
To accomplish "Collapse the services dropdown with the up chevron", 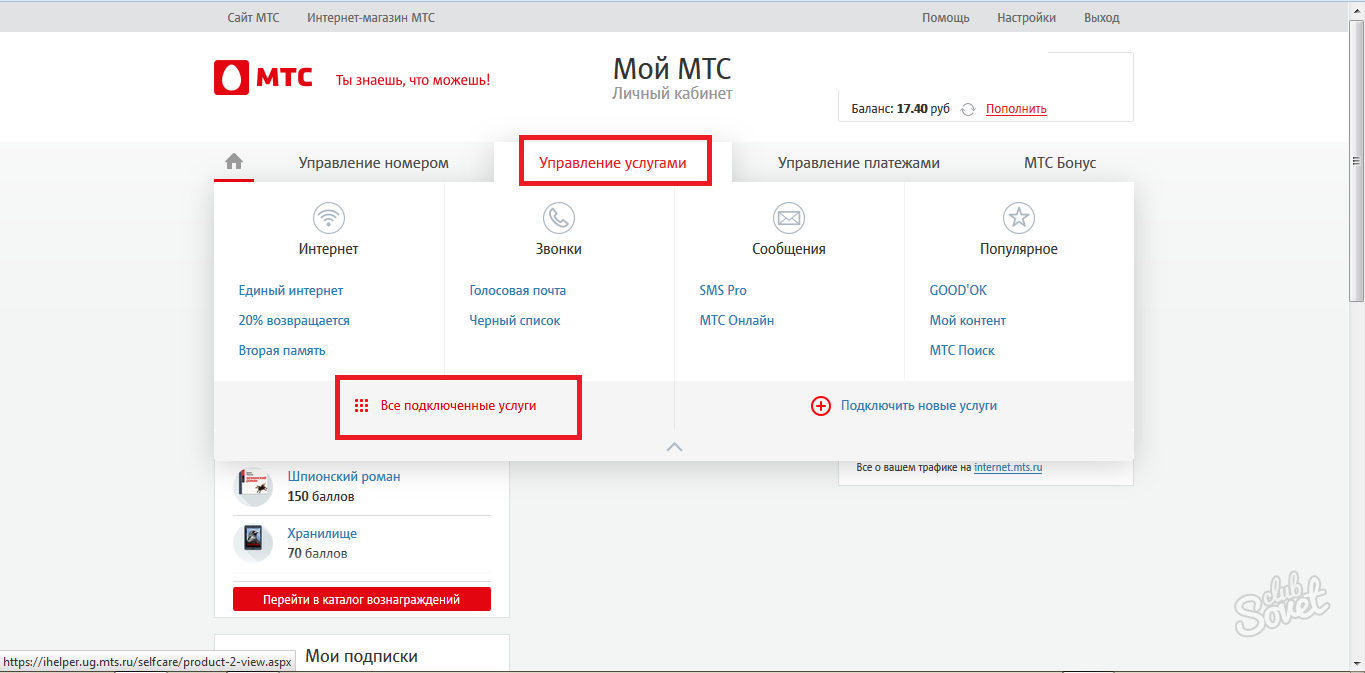I will (x=674, y=447).
